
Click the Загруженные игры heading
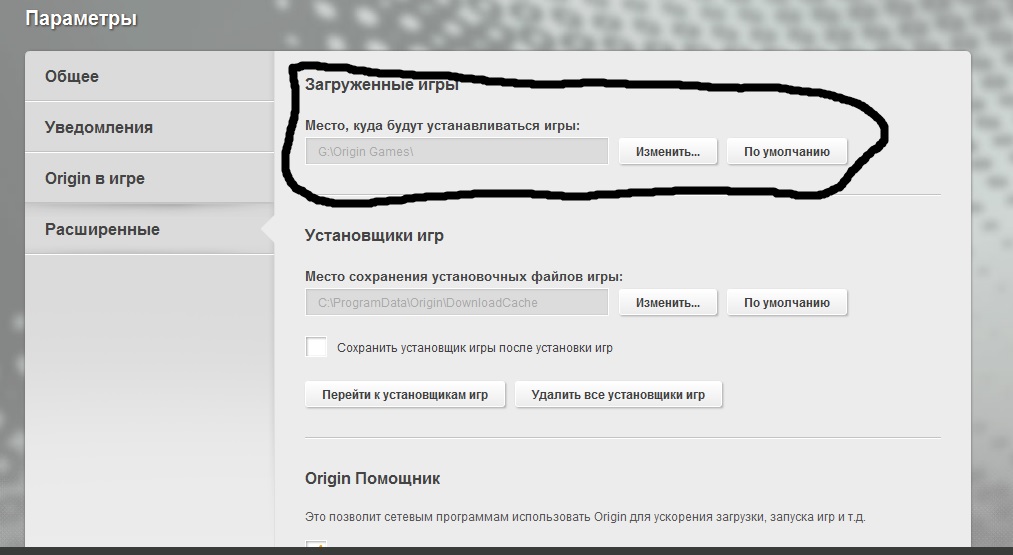point(382,85)
